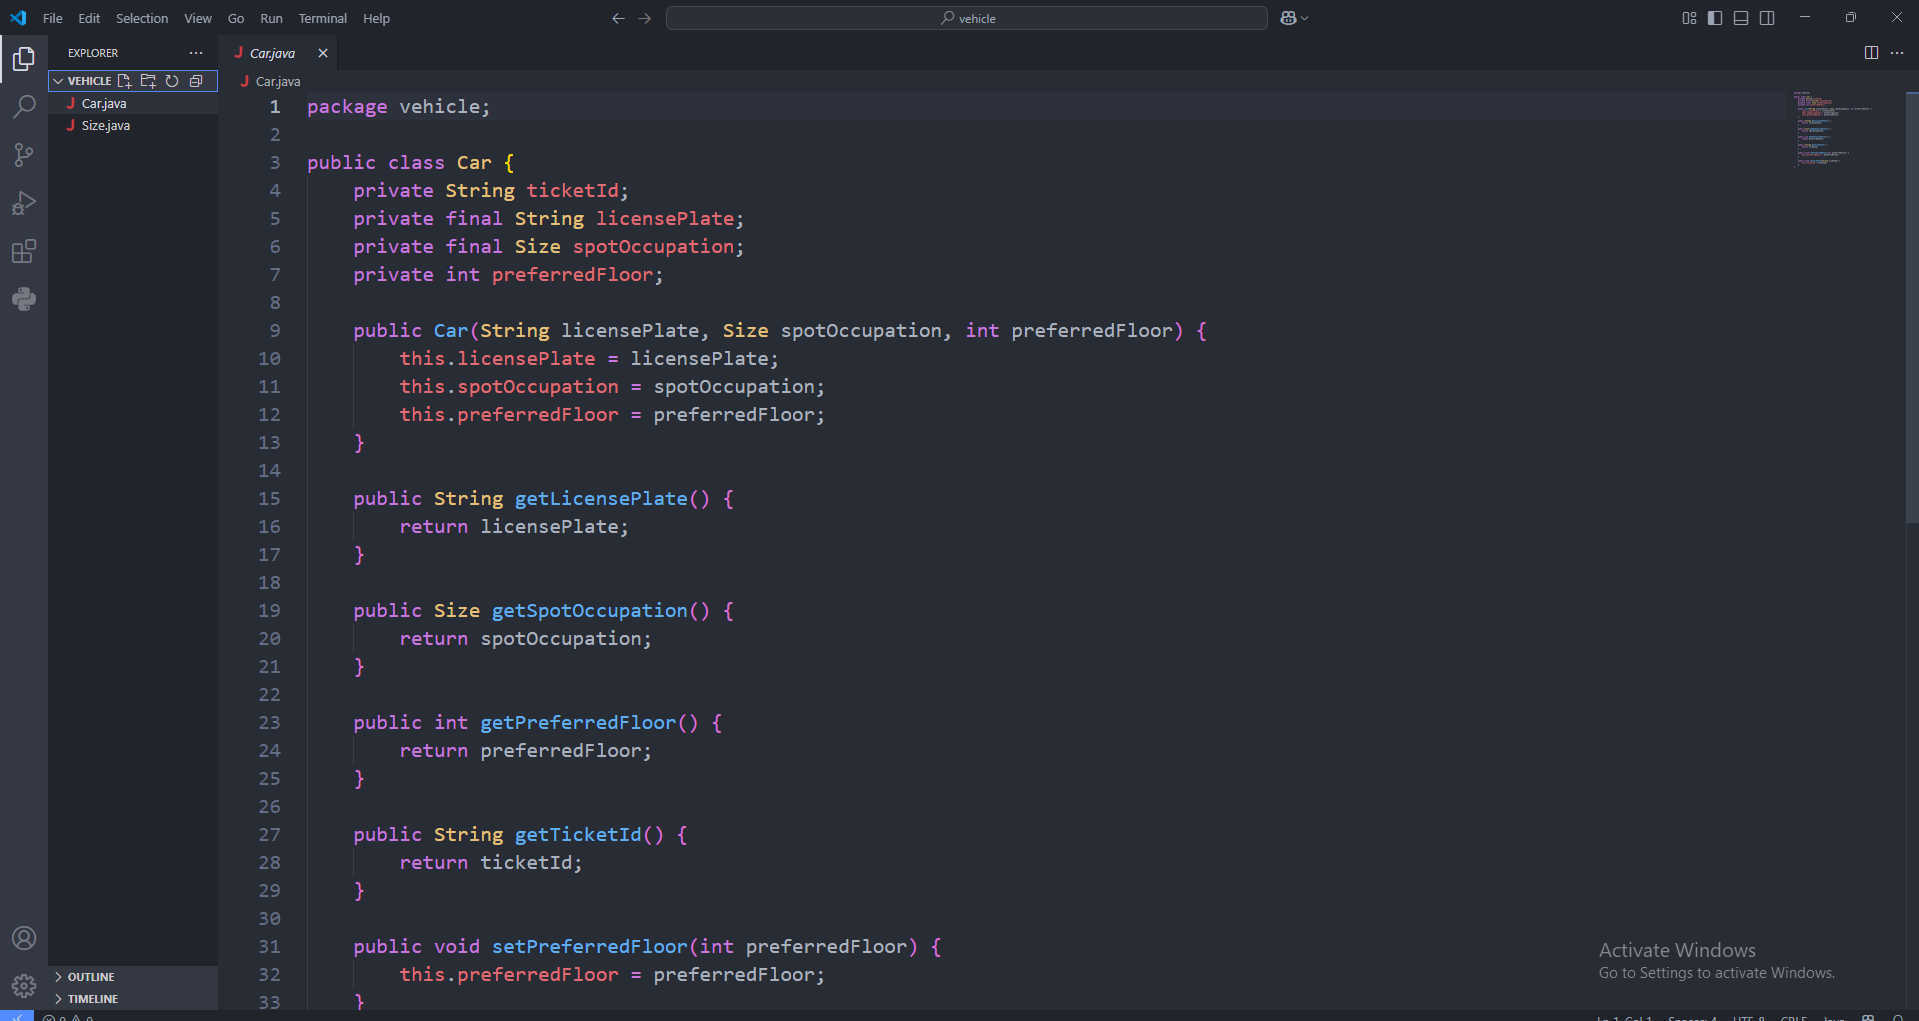The width and height of the screenshot is (1919, 1021).
Task: Click the vehicle command center search box
Action: [967, 18]
